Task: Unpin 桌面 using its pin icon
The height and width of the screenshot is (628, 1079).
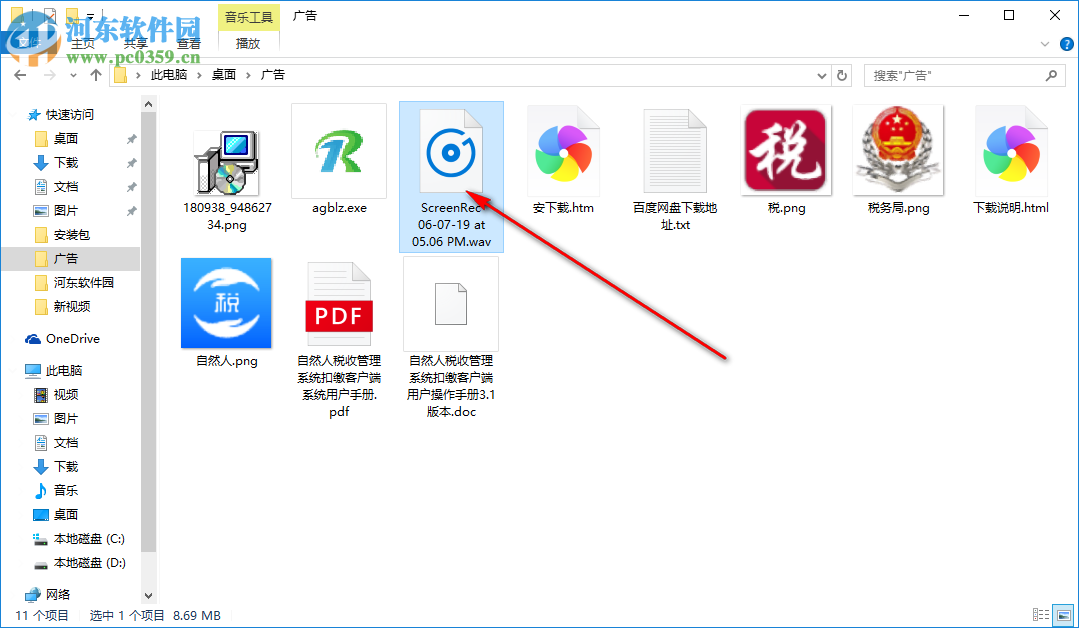Action: tap(131, 139)
